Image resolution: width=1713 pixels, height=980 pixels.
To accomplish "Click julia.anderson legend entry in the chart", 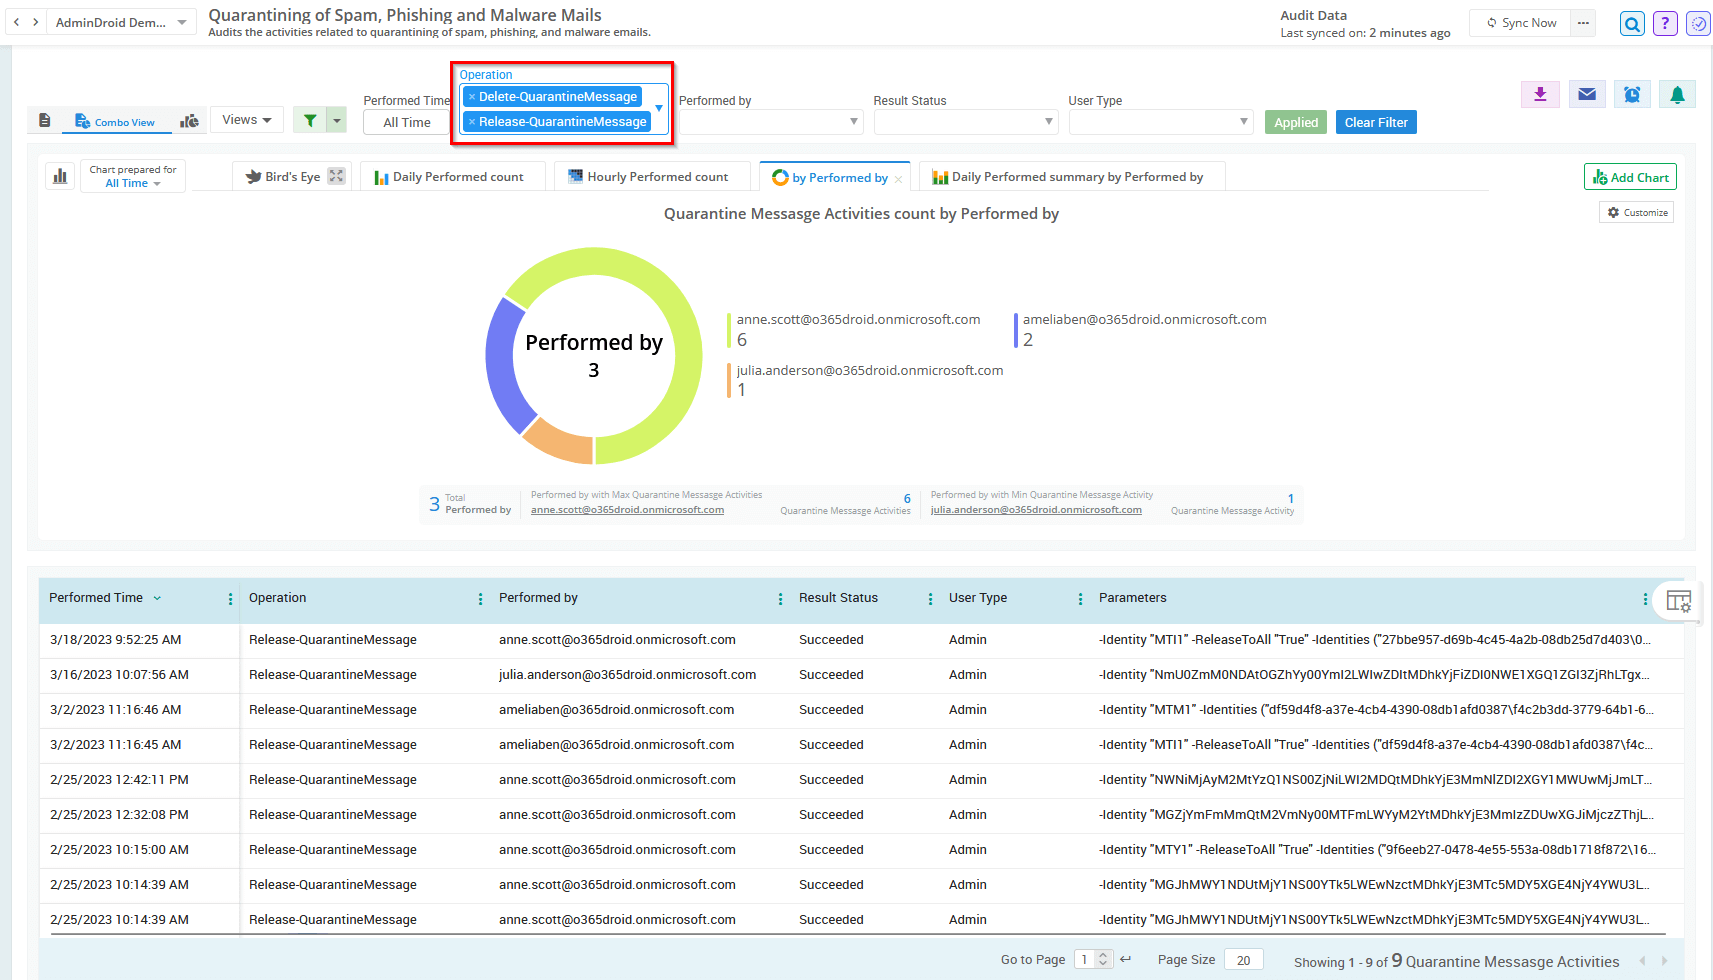I will pyautogui.click(x=866, y=380).
